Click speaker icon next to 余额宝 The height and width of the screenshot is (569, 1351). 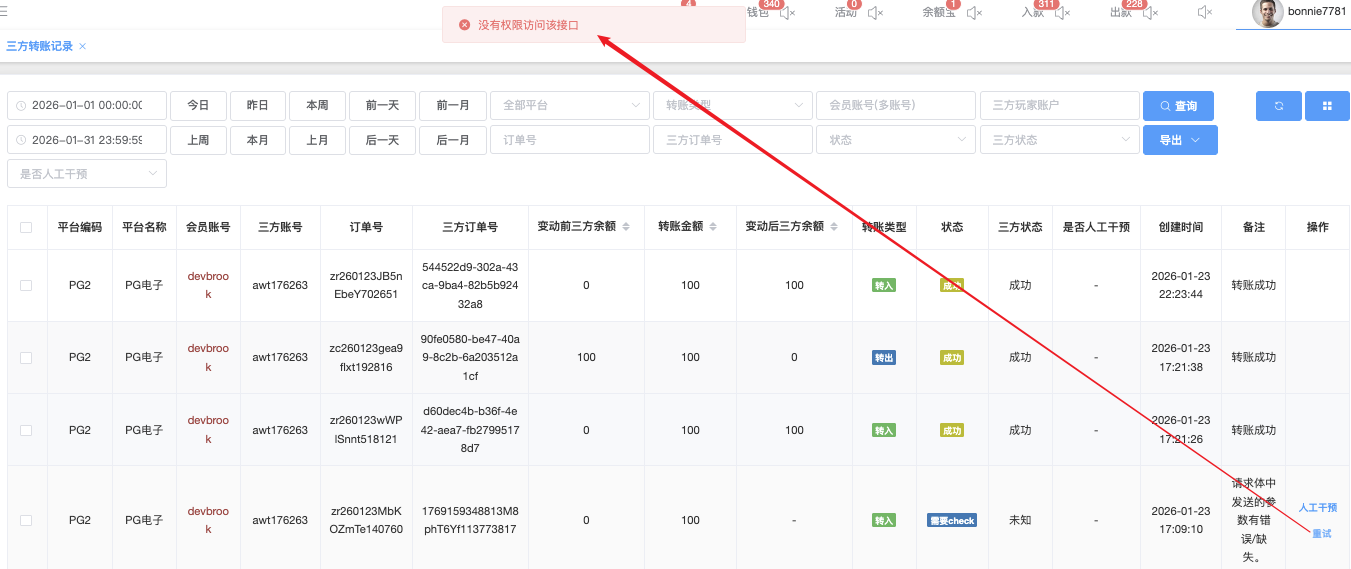click(x=974, y=13)
